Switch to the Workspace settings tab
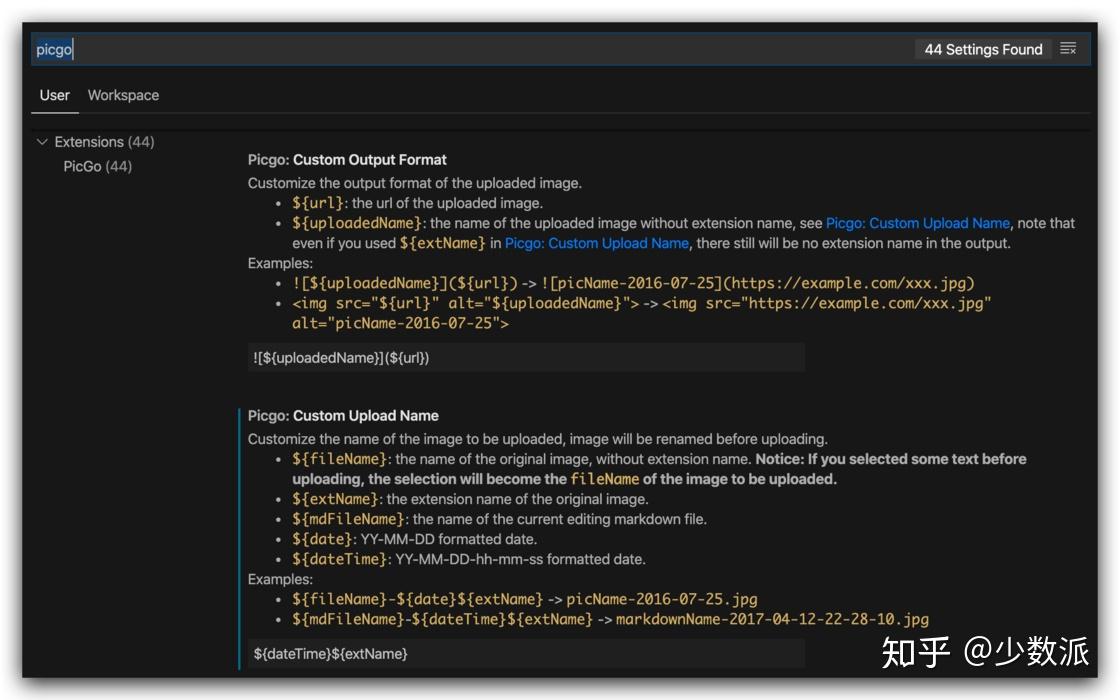The image size is (1120, 700). click(x=123, y=95)
